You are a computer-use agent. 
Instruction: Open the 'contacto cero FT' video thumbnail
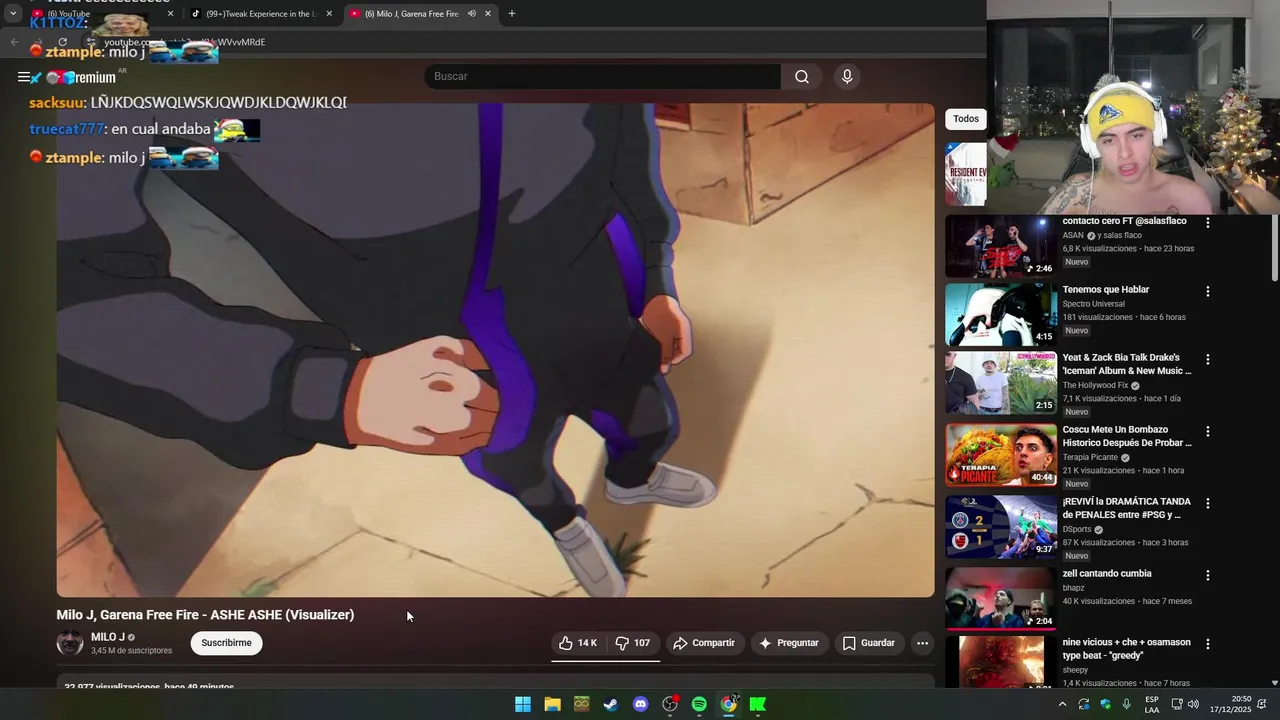coord(1001,246)
